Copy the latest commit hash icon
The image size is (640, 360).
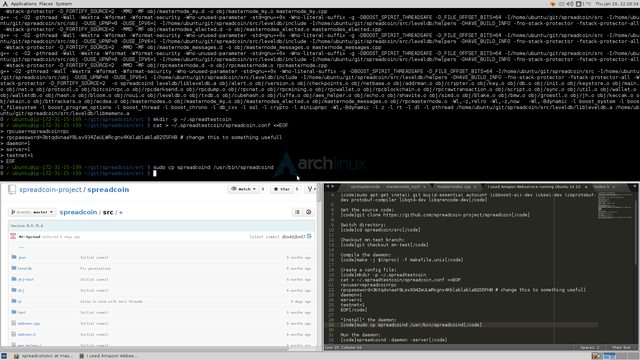tap(309, 236)
